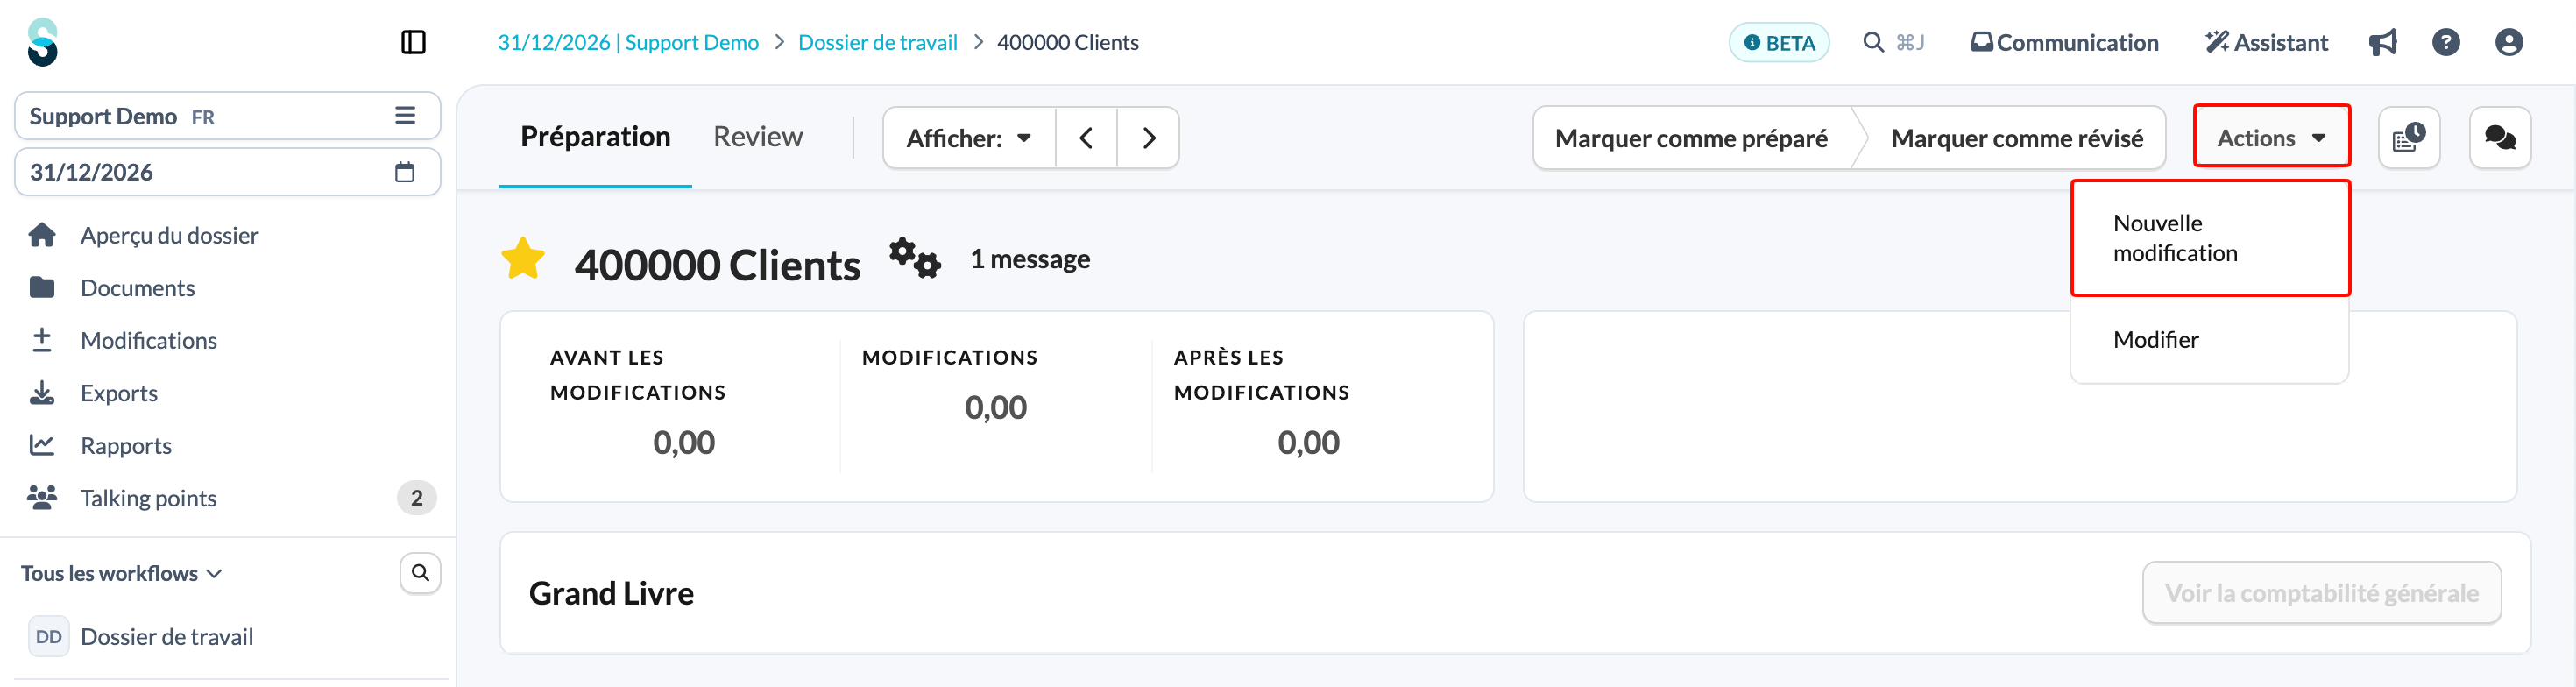Click Marquer comme révisé
This screenshot has height=687, width=2576.
point(2016,138)
